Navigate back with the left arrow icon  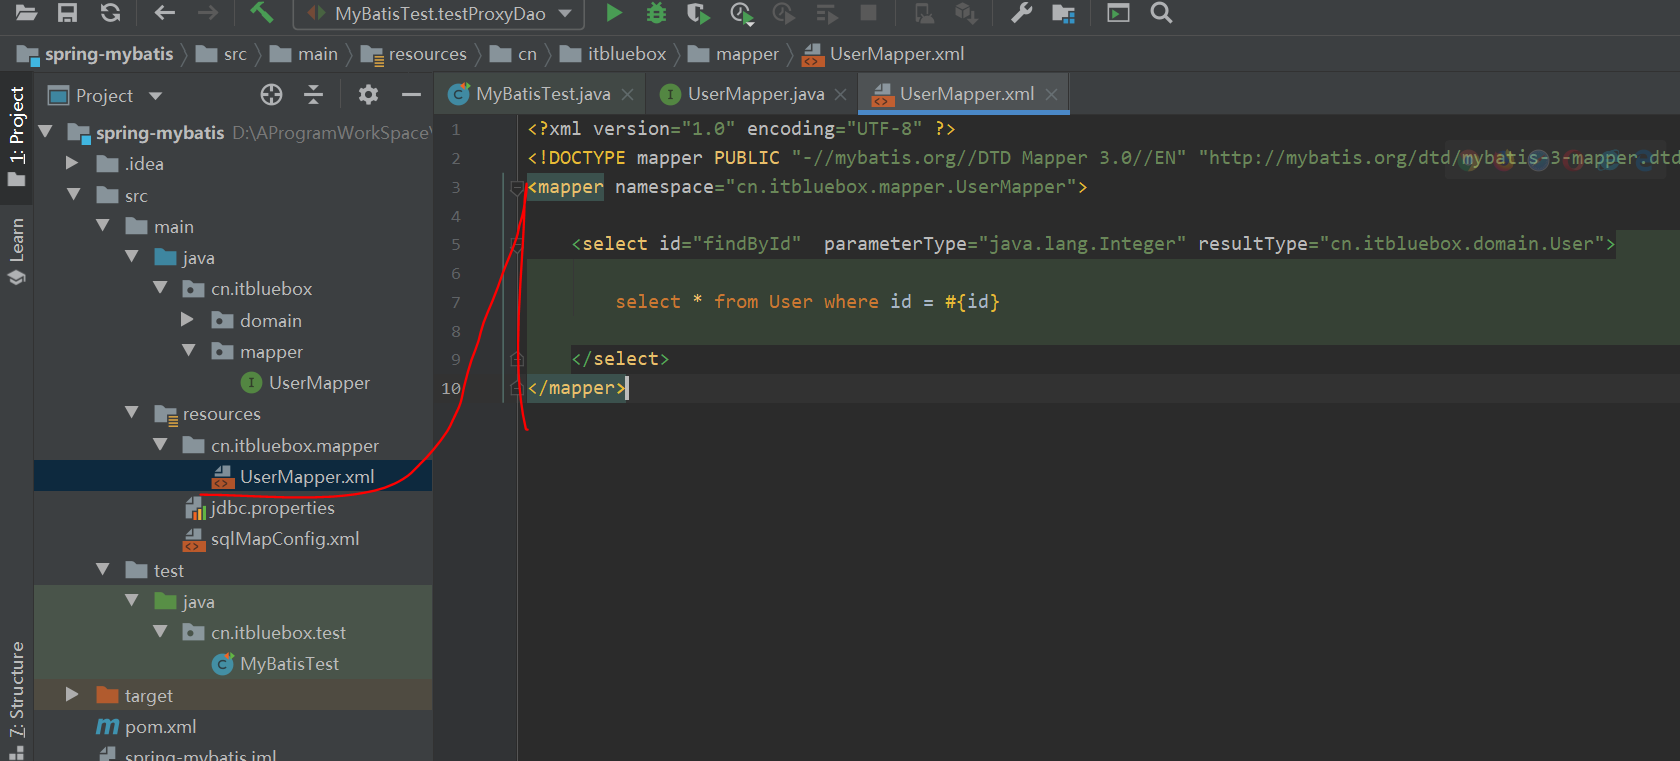(x=164, y=13)
